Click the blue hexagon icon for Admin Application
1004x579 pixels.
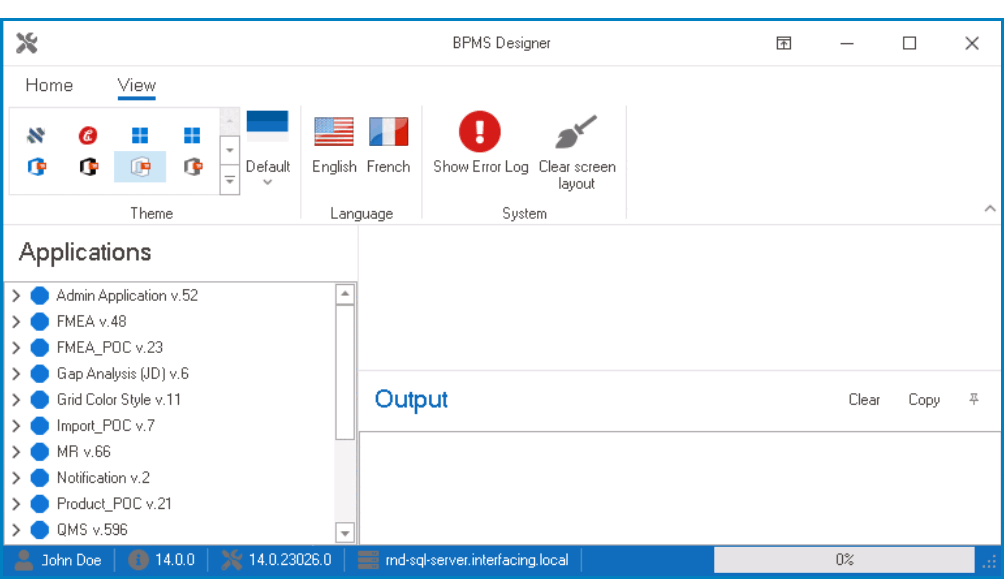[40, 295]
